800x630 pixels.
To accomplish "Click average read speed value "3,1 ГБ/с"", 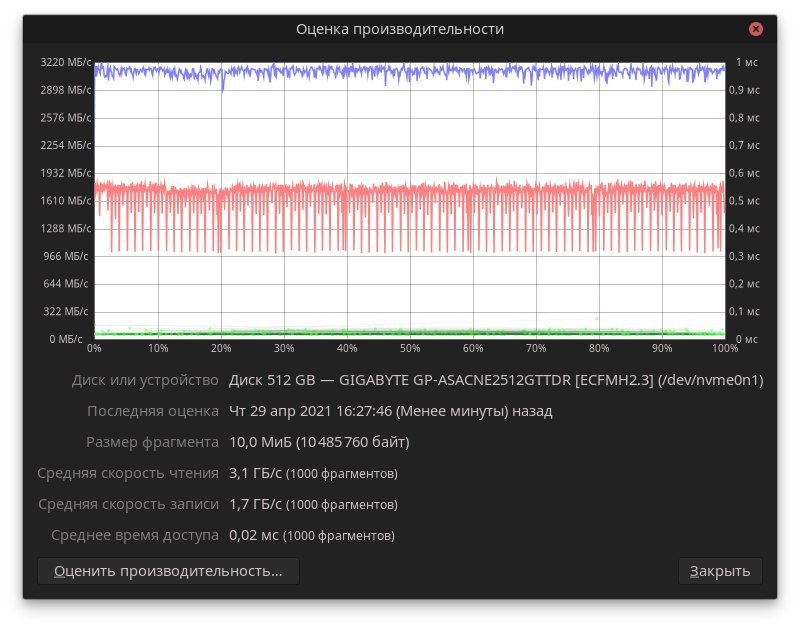I will click(255, 473).
